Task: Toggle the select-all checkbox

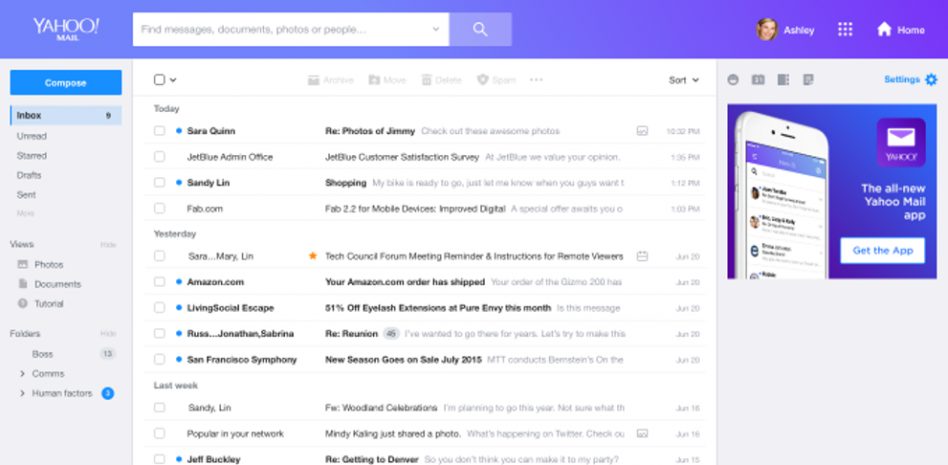Action: tap(159, 80)
